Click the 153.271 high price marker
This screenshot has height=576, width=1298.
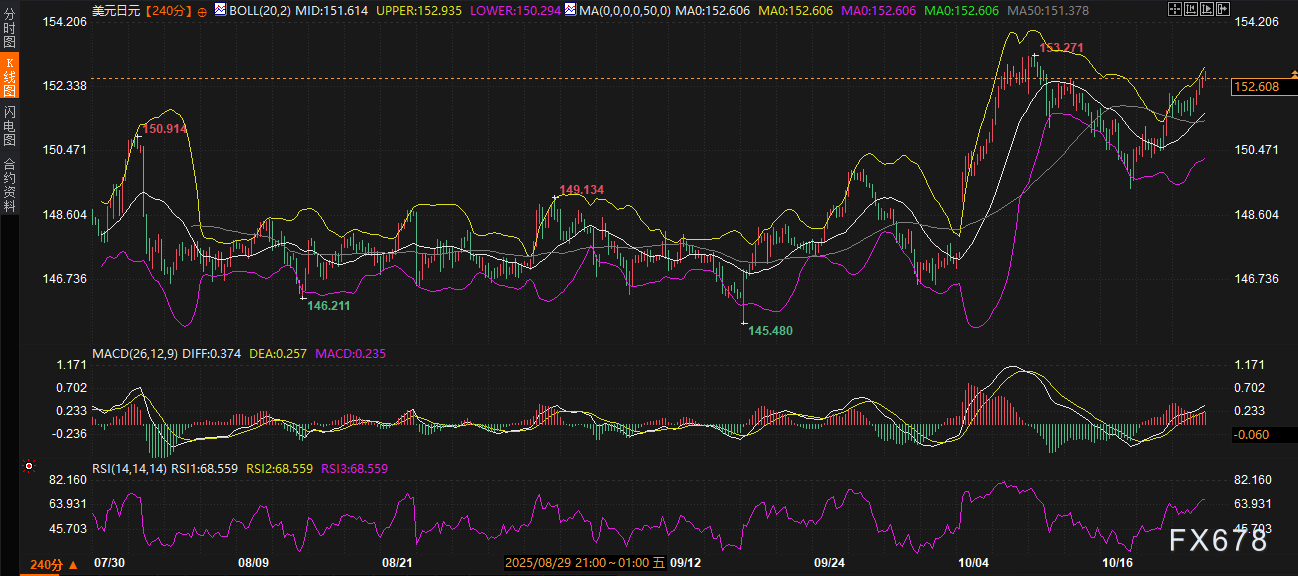pyautogui.click(x=1061, y=48)
